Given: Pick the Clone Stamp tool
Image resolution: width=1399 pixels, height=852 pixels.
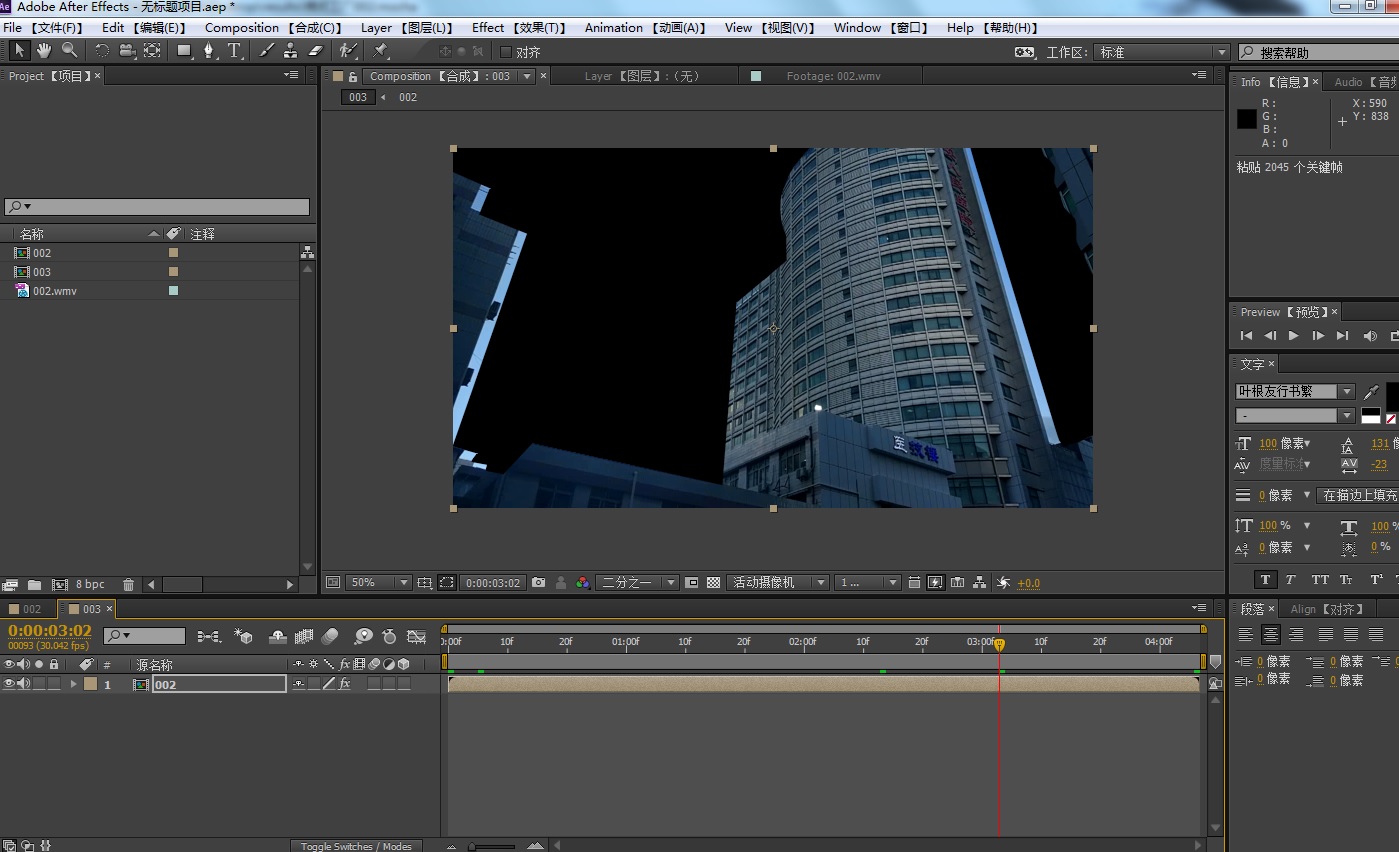Looking at the screenshot, I should 291,50.
